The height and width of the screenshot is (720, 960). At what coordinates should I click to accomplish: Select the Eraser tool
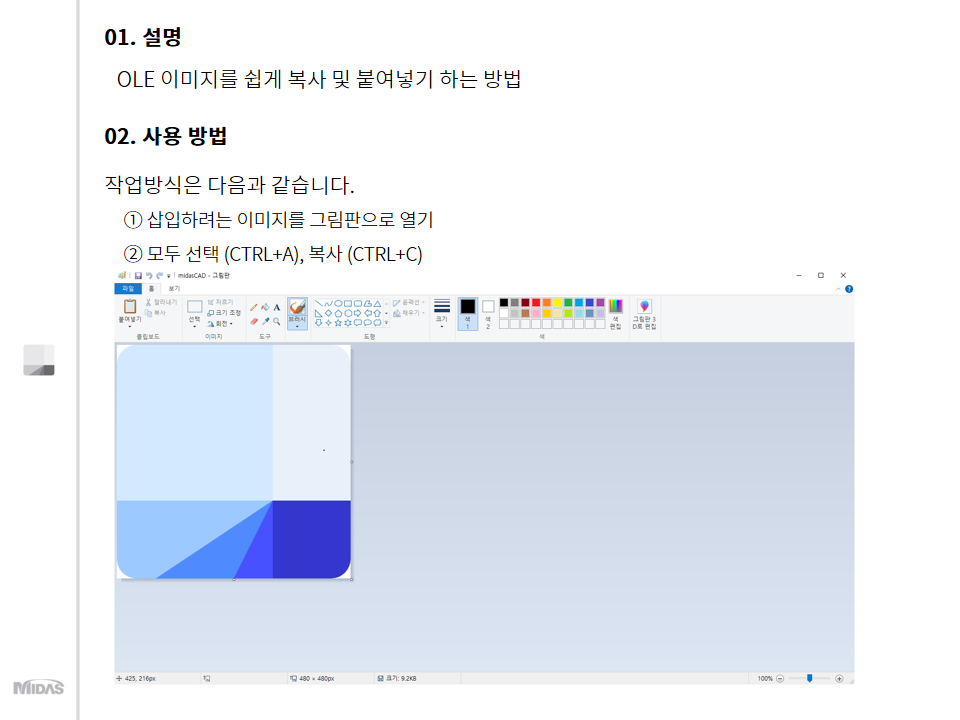point(253,321)
